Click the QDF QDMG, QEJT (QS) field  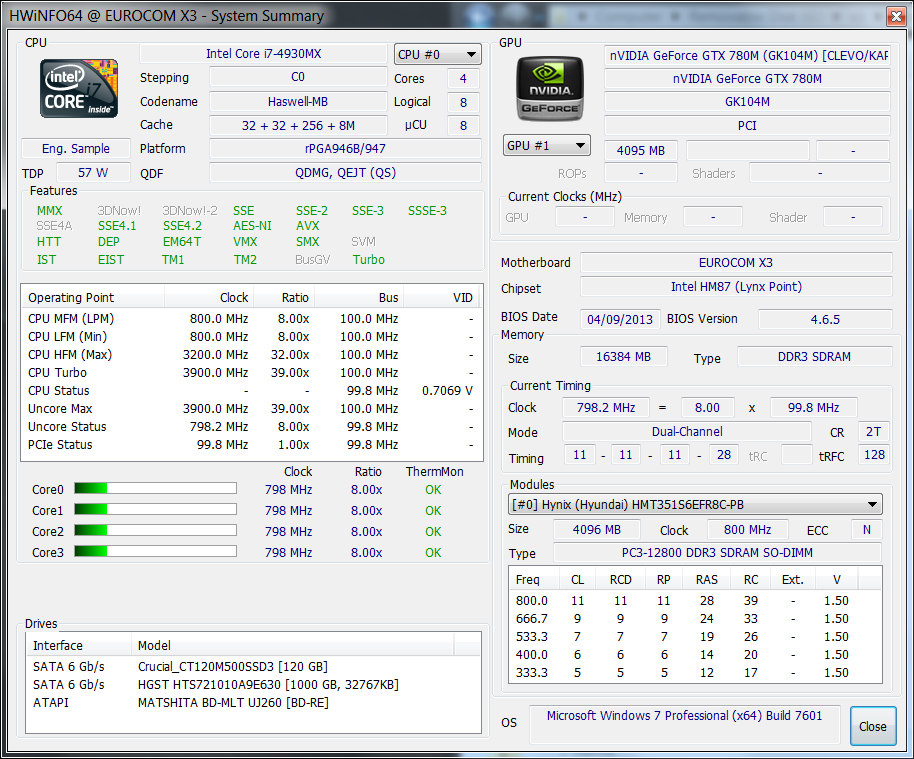(345, 173)
